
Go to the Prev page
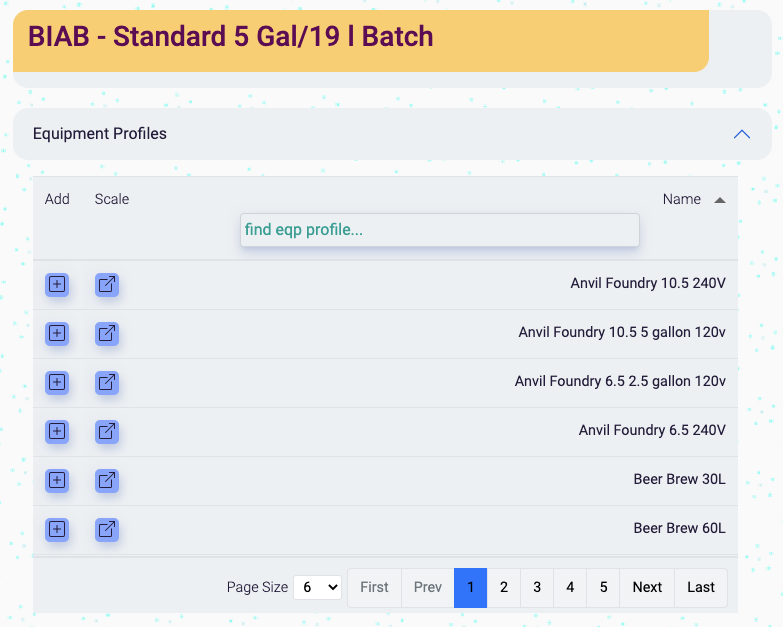tap(428, 588)
